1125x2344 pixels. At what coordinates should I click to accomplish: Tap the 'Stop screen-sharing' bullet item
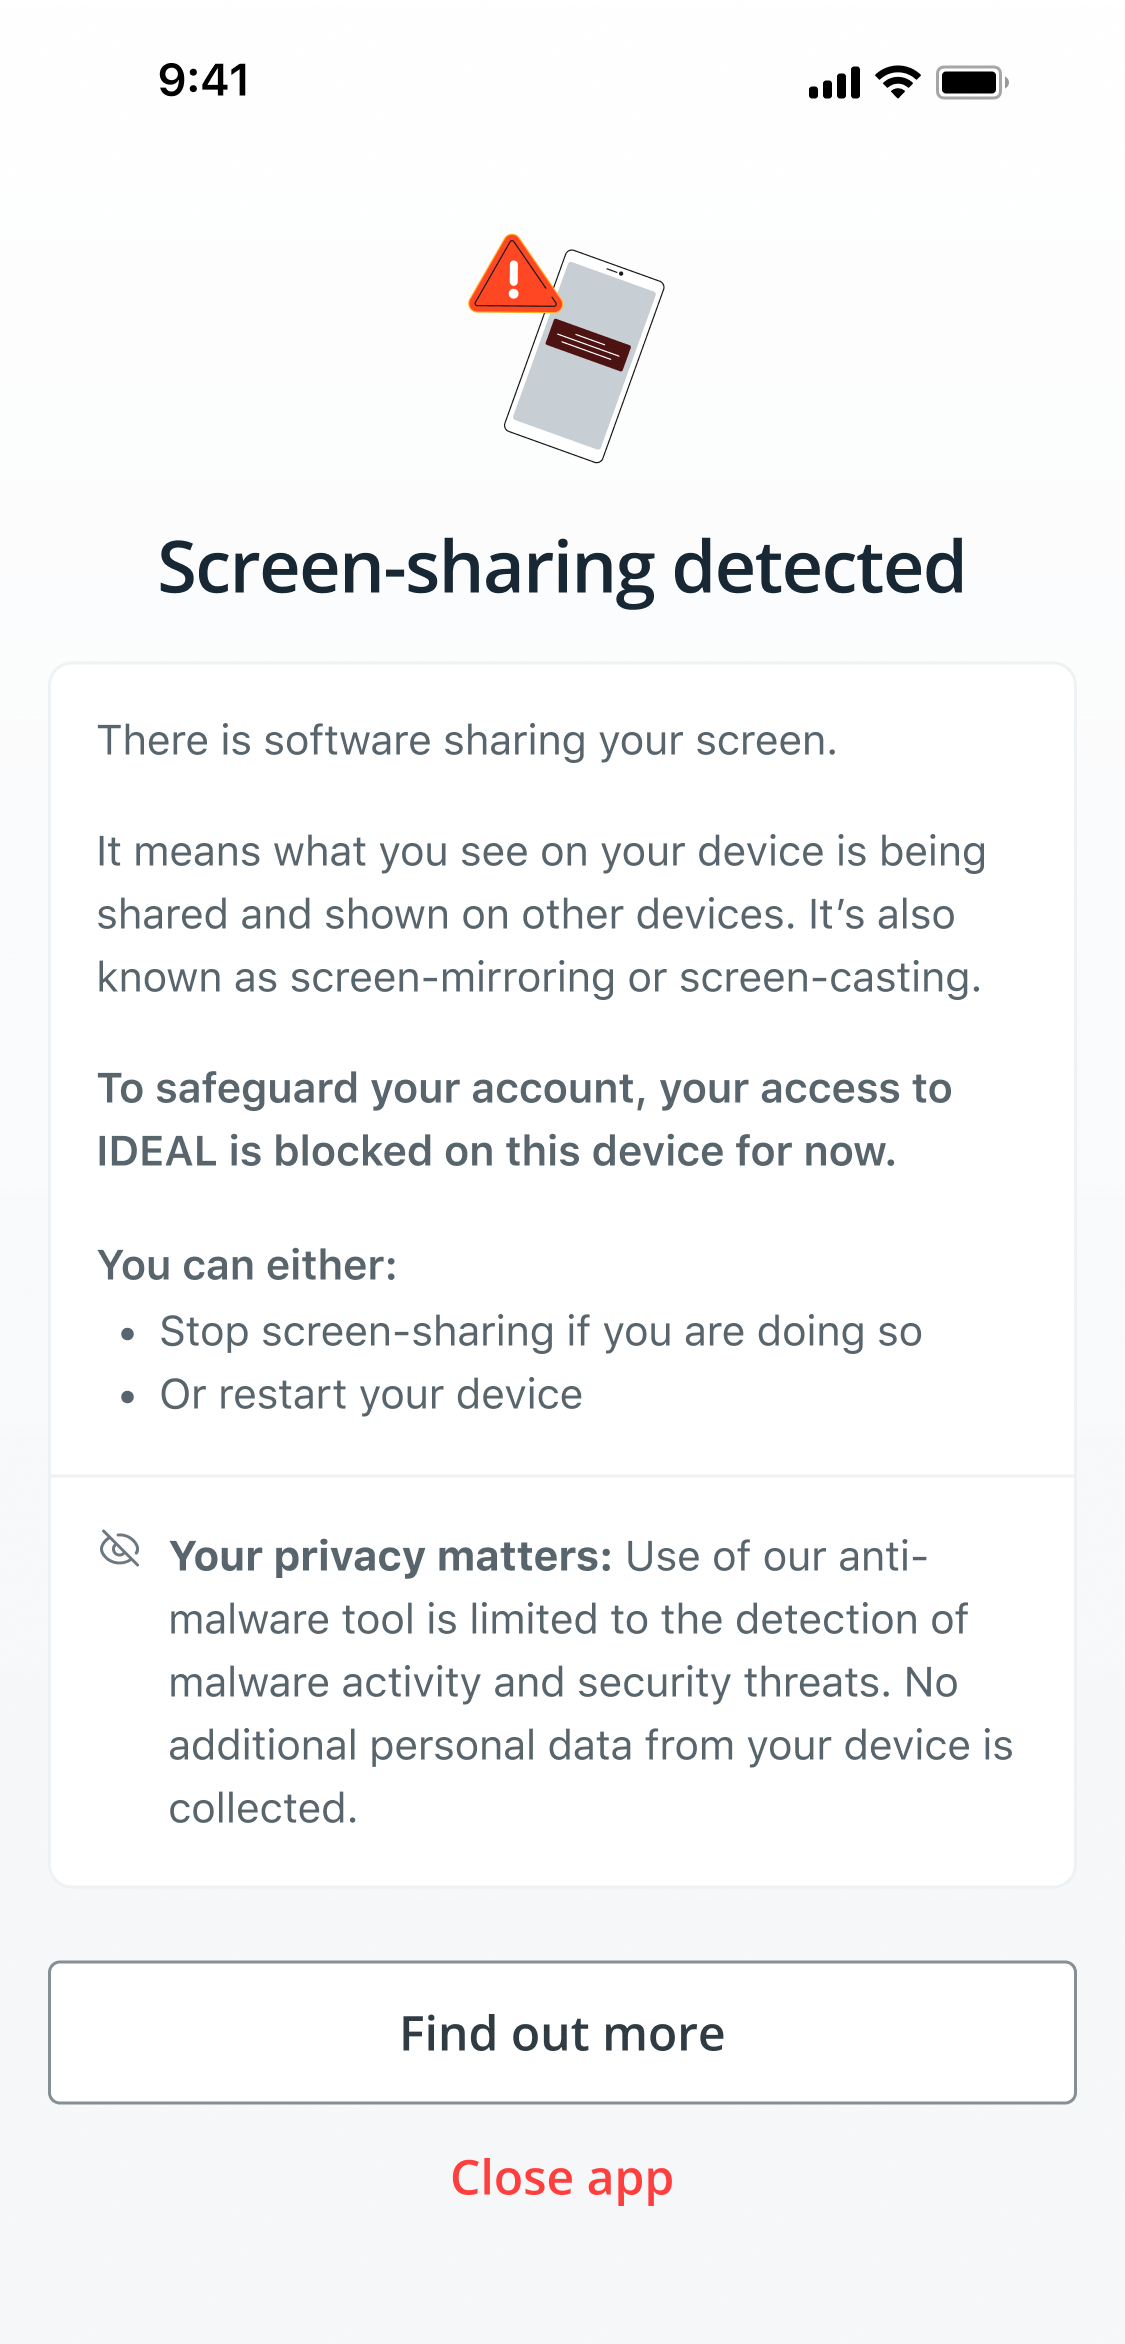[x=541, y=1332]
